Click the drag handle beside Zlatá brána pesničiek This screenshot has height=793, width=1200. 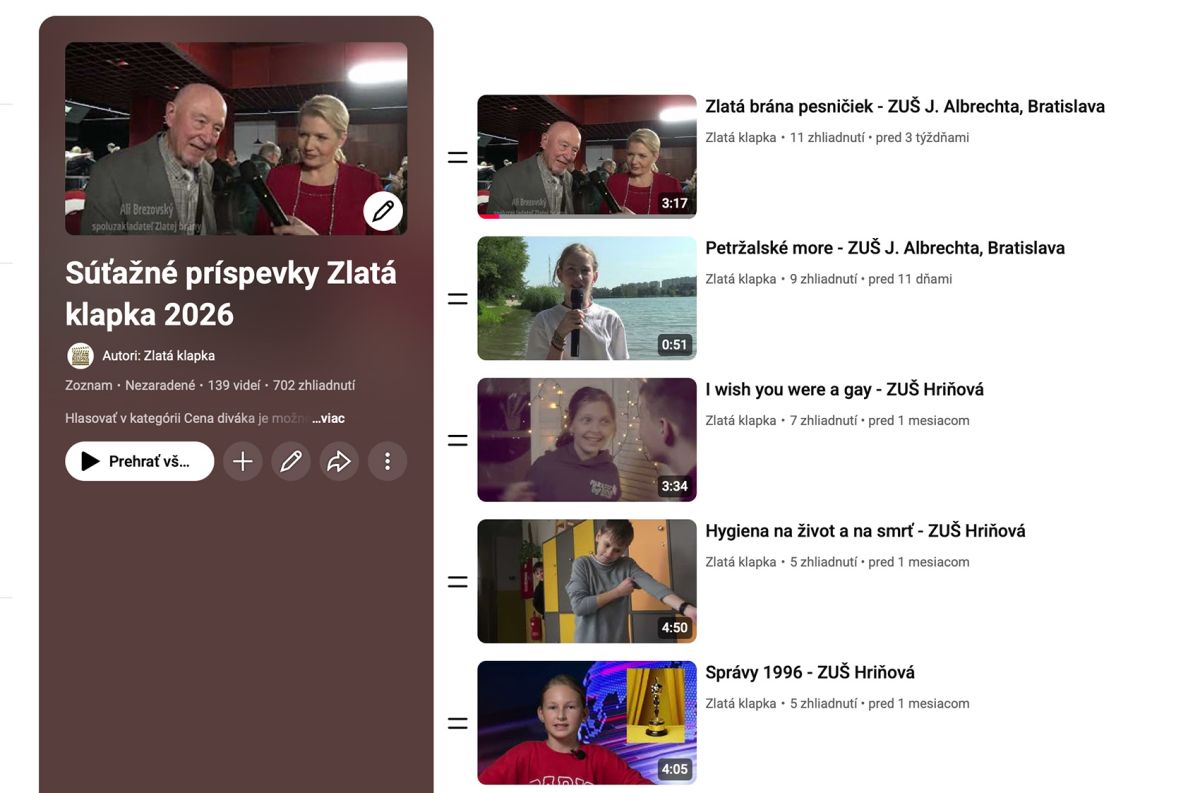[x=457, y=157]
